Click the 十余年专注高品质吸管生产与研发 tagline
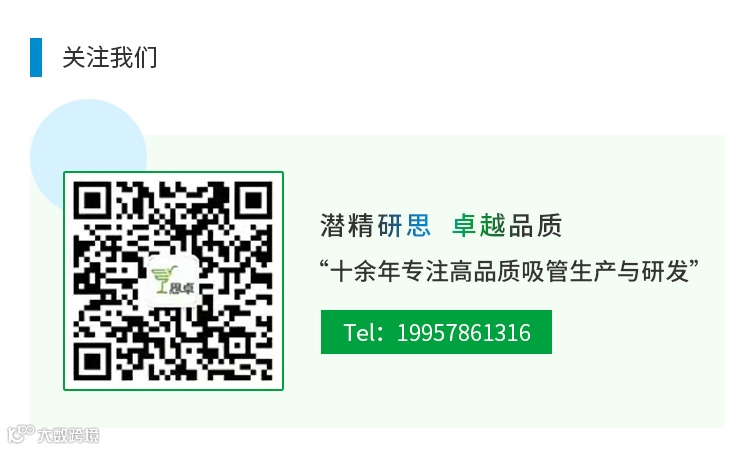Image resolution: width=750 pixels, height=450 pixels. pyautogui.click(x=509, y=271)
